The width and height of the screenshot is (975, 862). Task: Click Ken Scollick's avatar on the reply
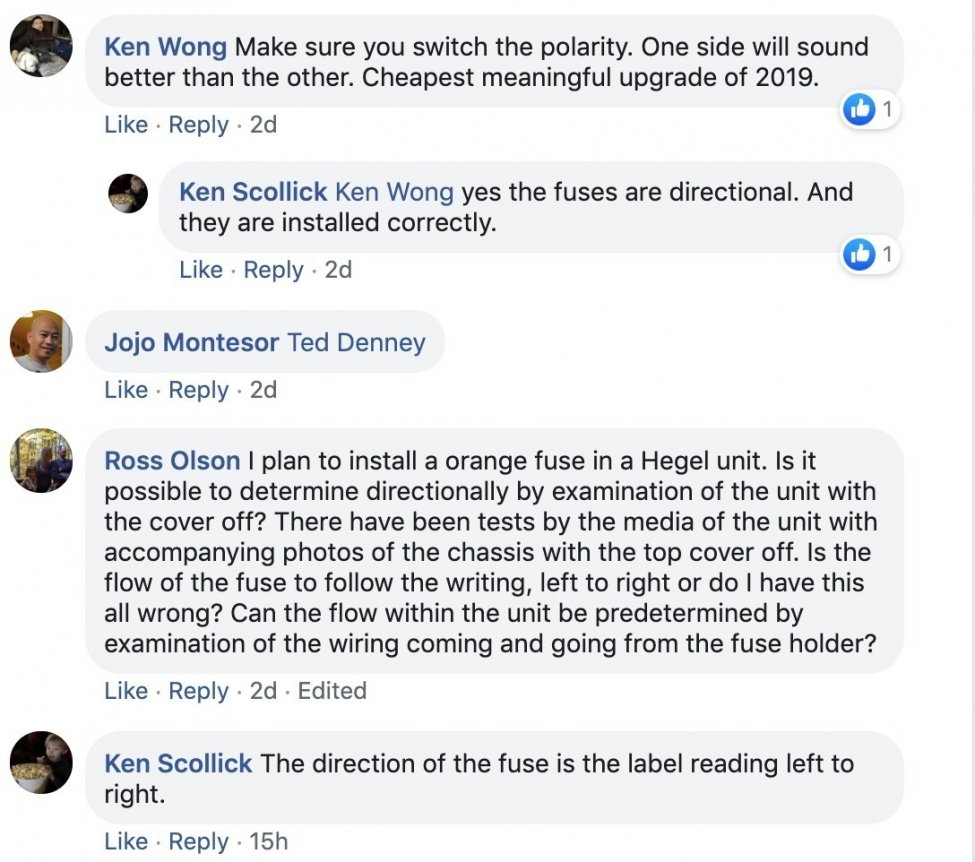pos(128,192)
